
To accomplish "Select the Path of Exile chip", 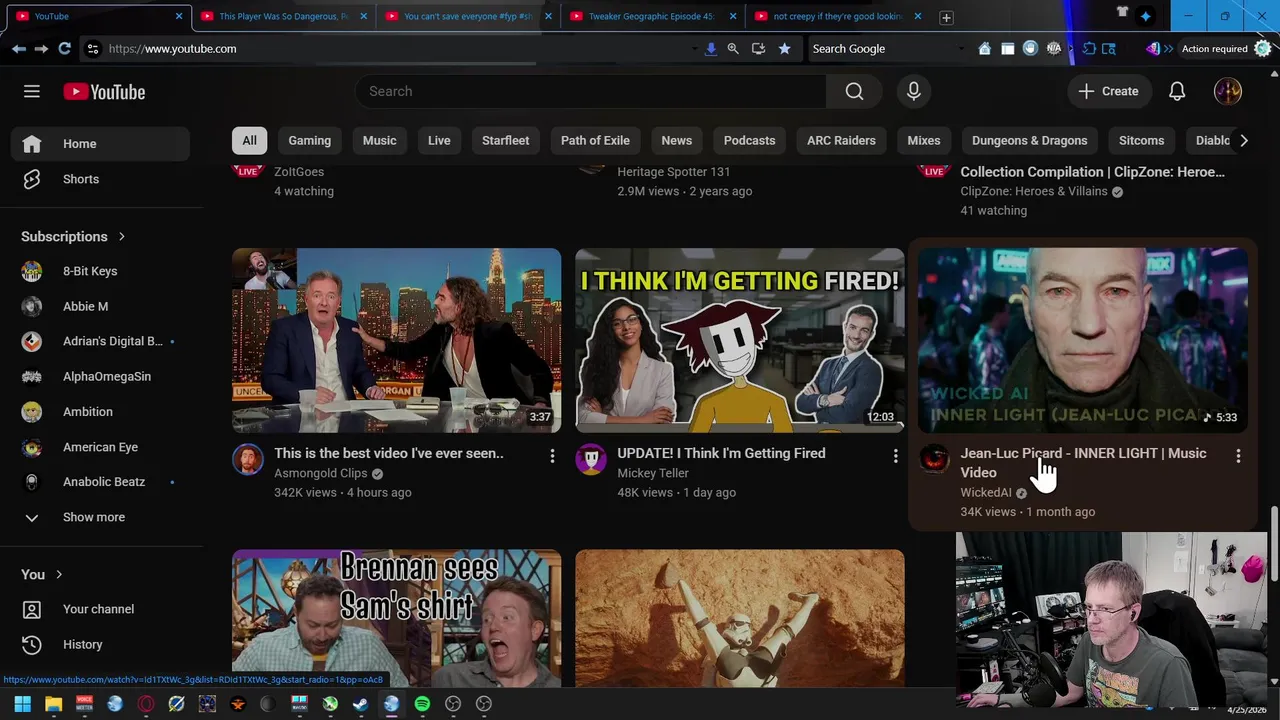I will (595, 140).
